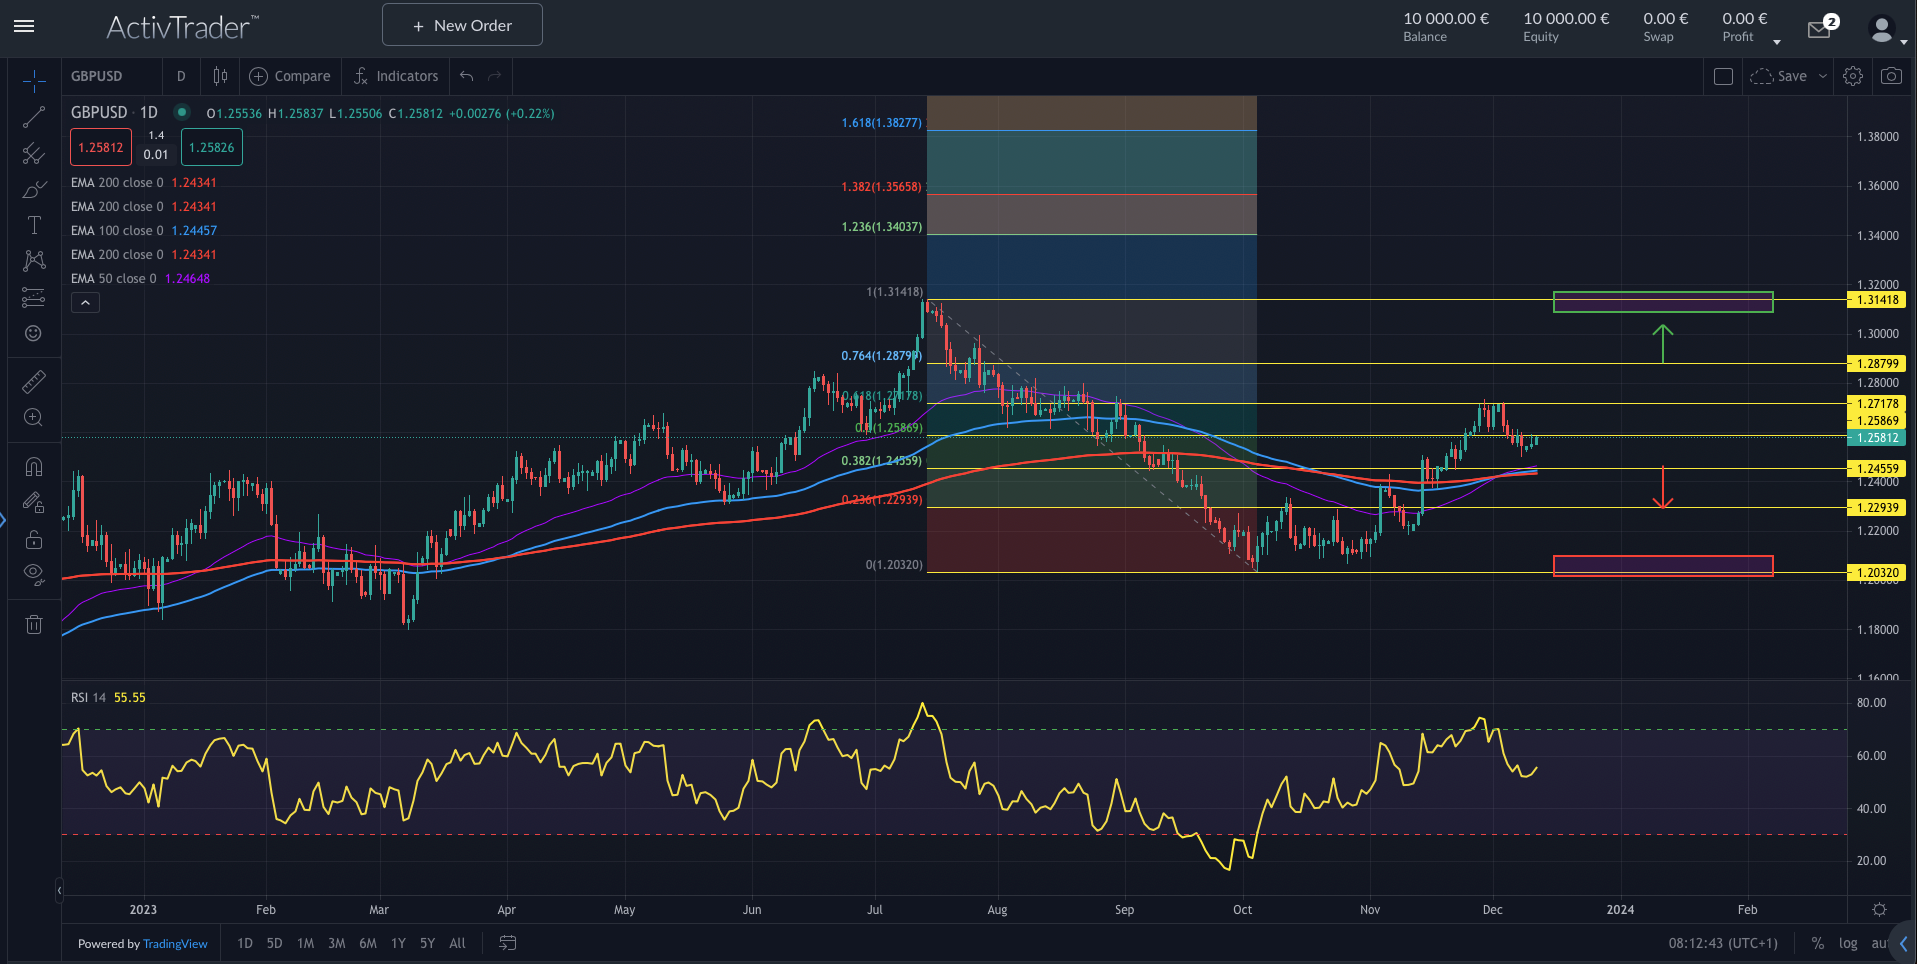1917x964 pixels.
Task: Switch chart range to 1Y
Action: pyautogui.click(x=397, y=943)
